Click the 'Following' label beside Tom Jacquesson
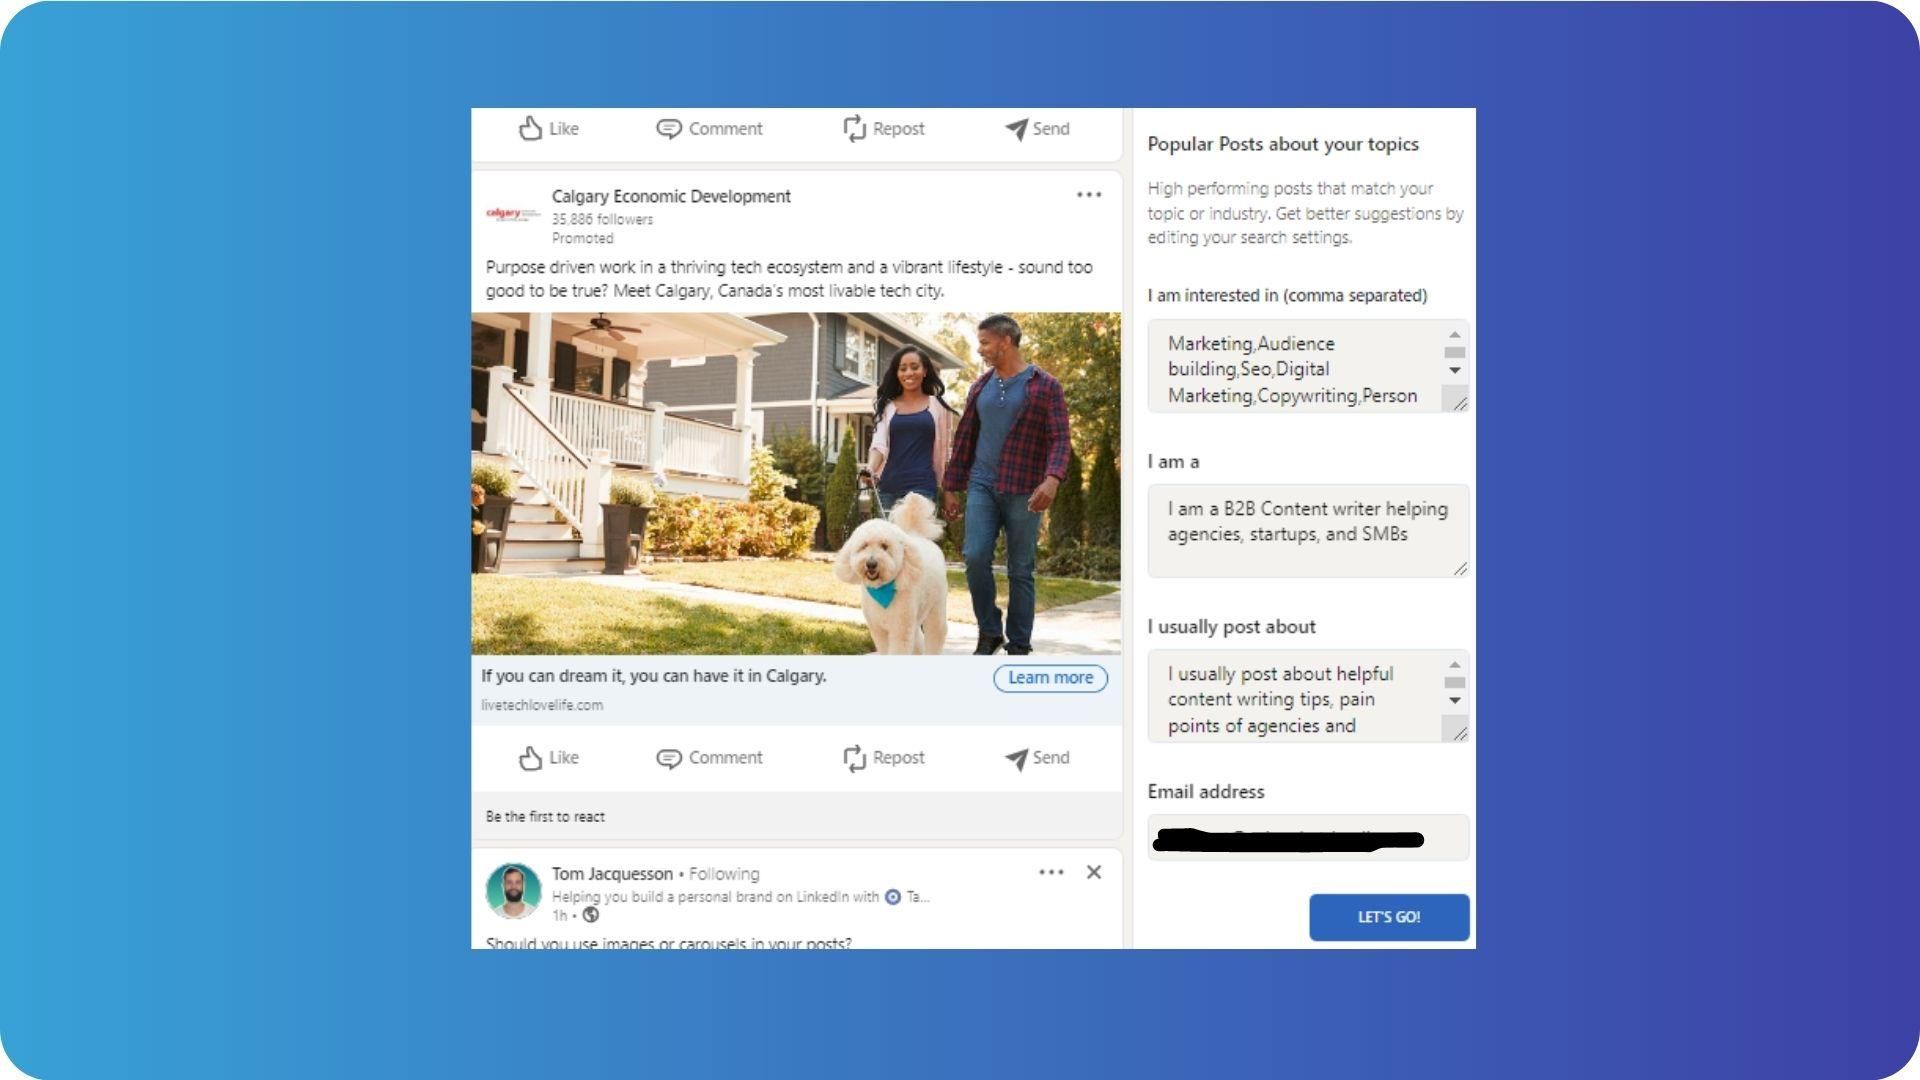 pos(724,874)
